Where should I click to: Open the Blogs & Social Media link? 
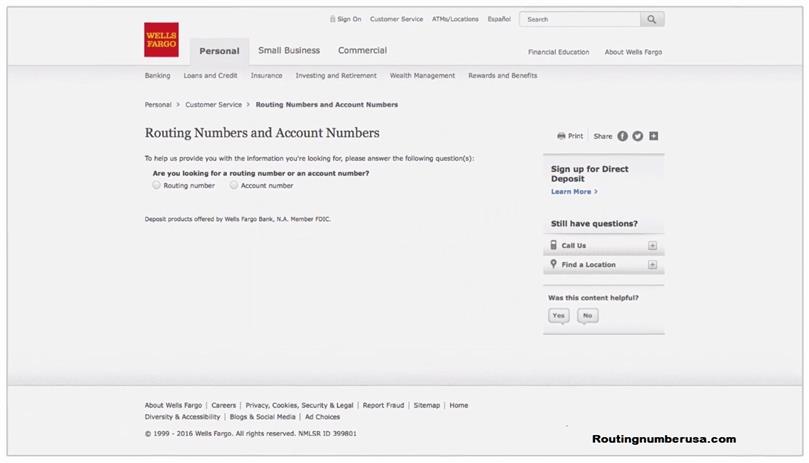pyautogui.click(x=263, y=417)
